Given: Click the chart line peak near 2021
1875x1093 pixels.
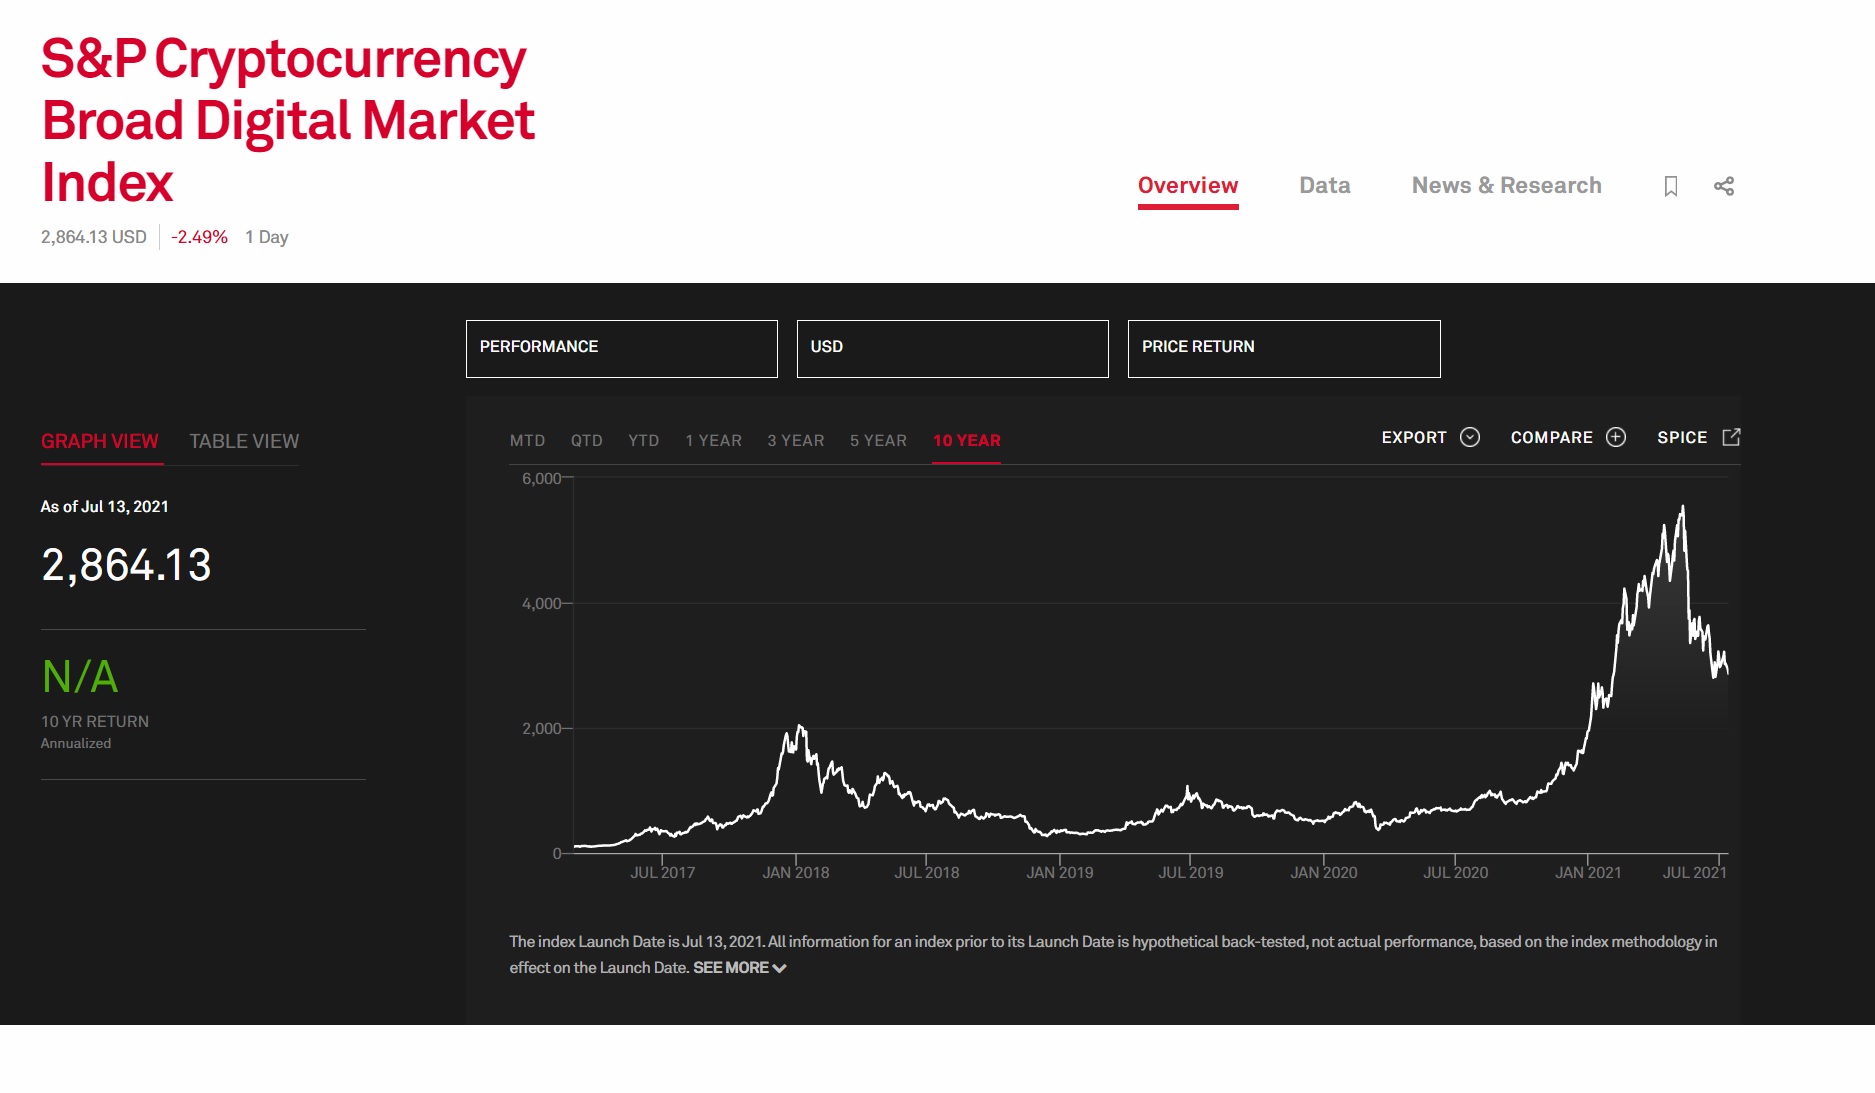Looking at the screenshot, I should (1683, 509).
